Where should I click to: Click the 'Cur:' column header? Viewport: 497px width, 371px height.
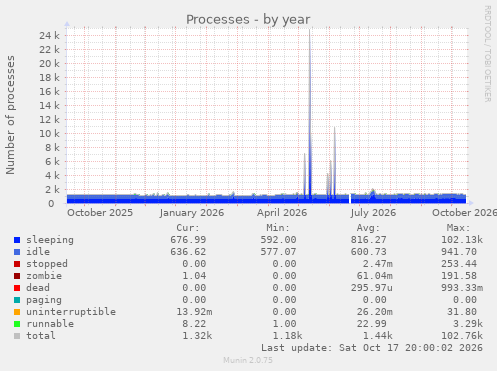pyautogui.click(x=188, y=228)
